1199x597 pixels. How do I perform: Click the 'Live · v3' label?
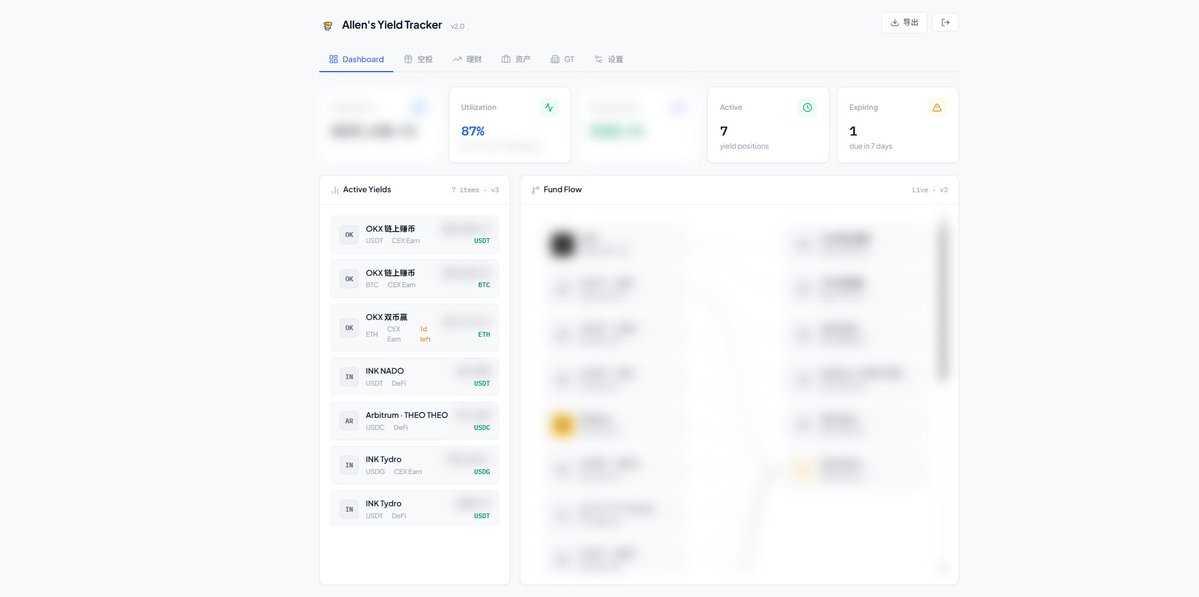click(x=930, y=190)
